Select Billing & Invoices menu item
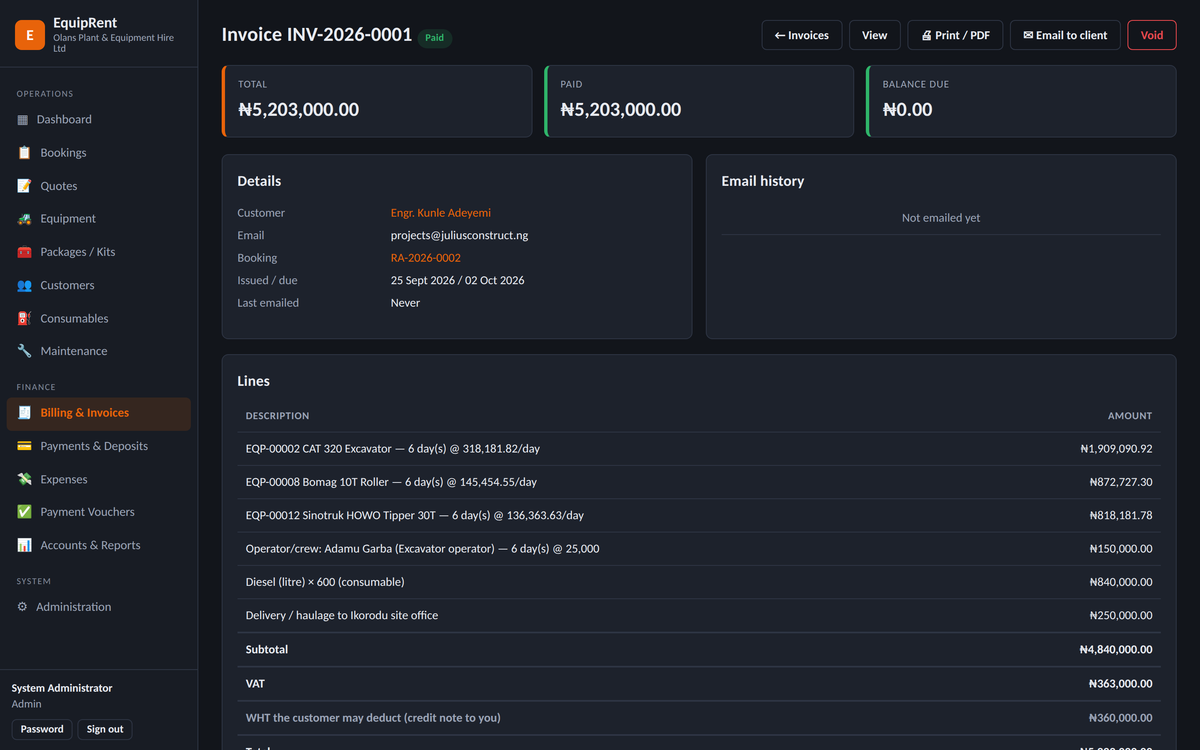The width and height of the screenshot is (1200, 750). point(98,413)
